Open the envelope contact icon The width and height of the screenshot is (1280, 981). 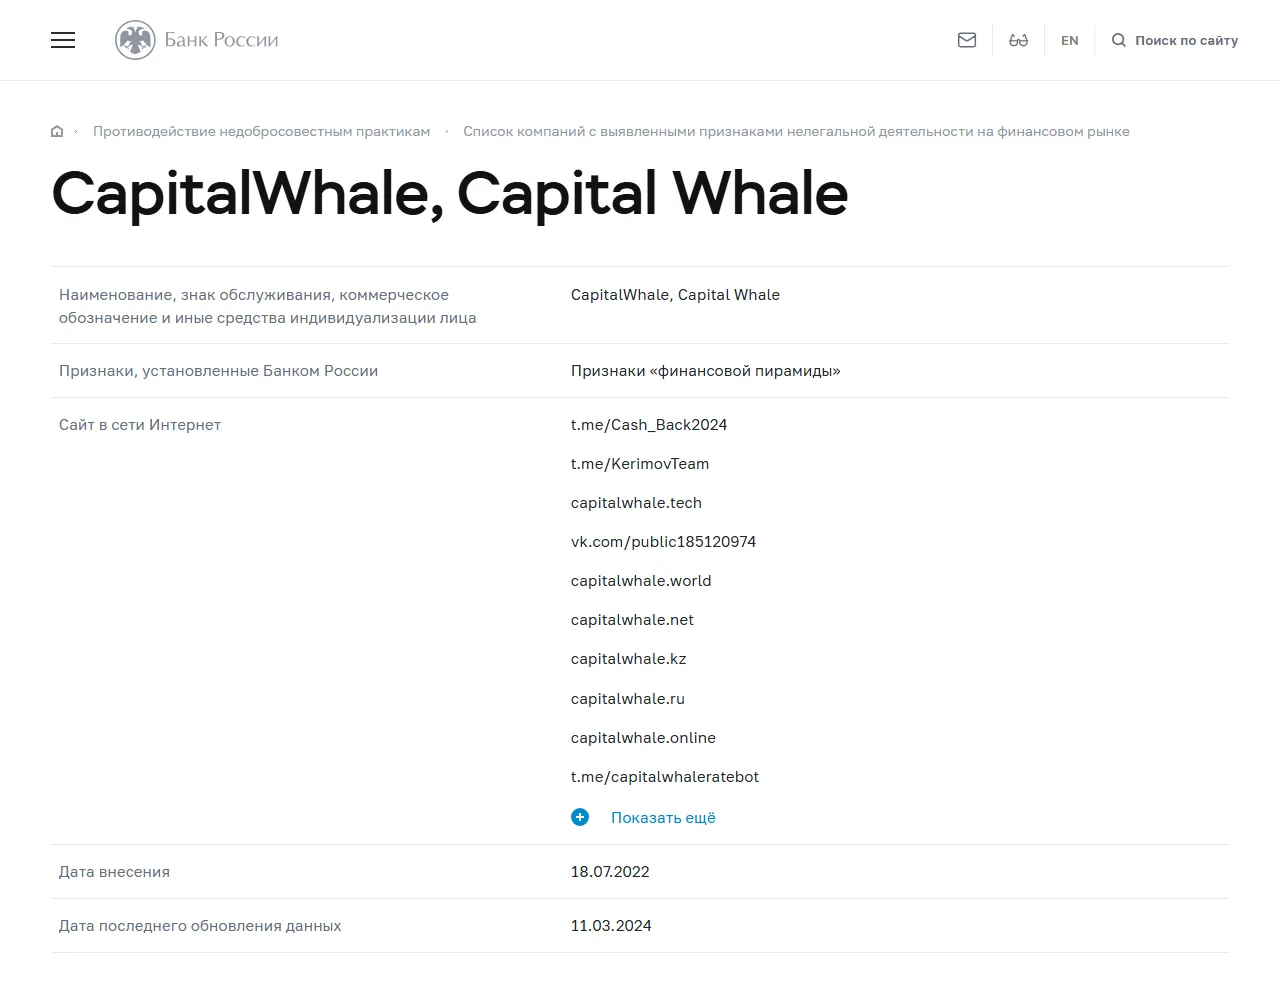pyautogui.click(x=967, y=40)
